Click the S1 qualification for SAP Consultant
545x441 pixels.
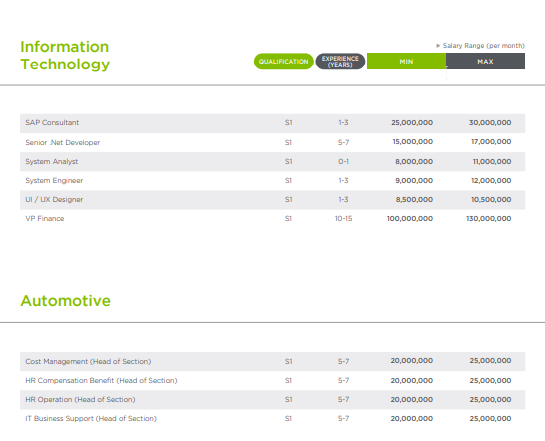(x=288, y=123)
